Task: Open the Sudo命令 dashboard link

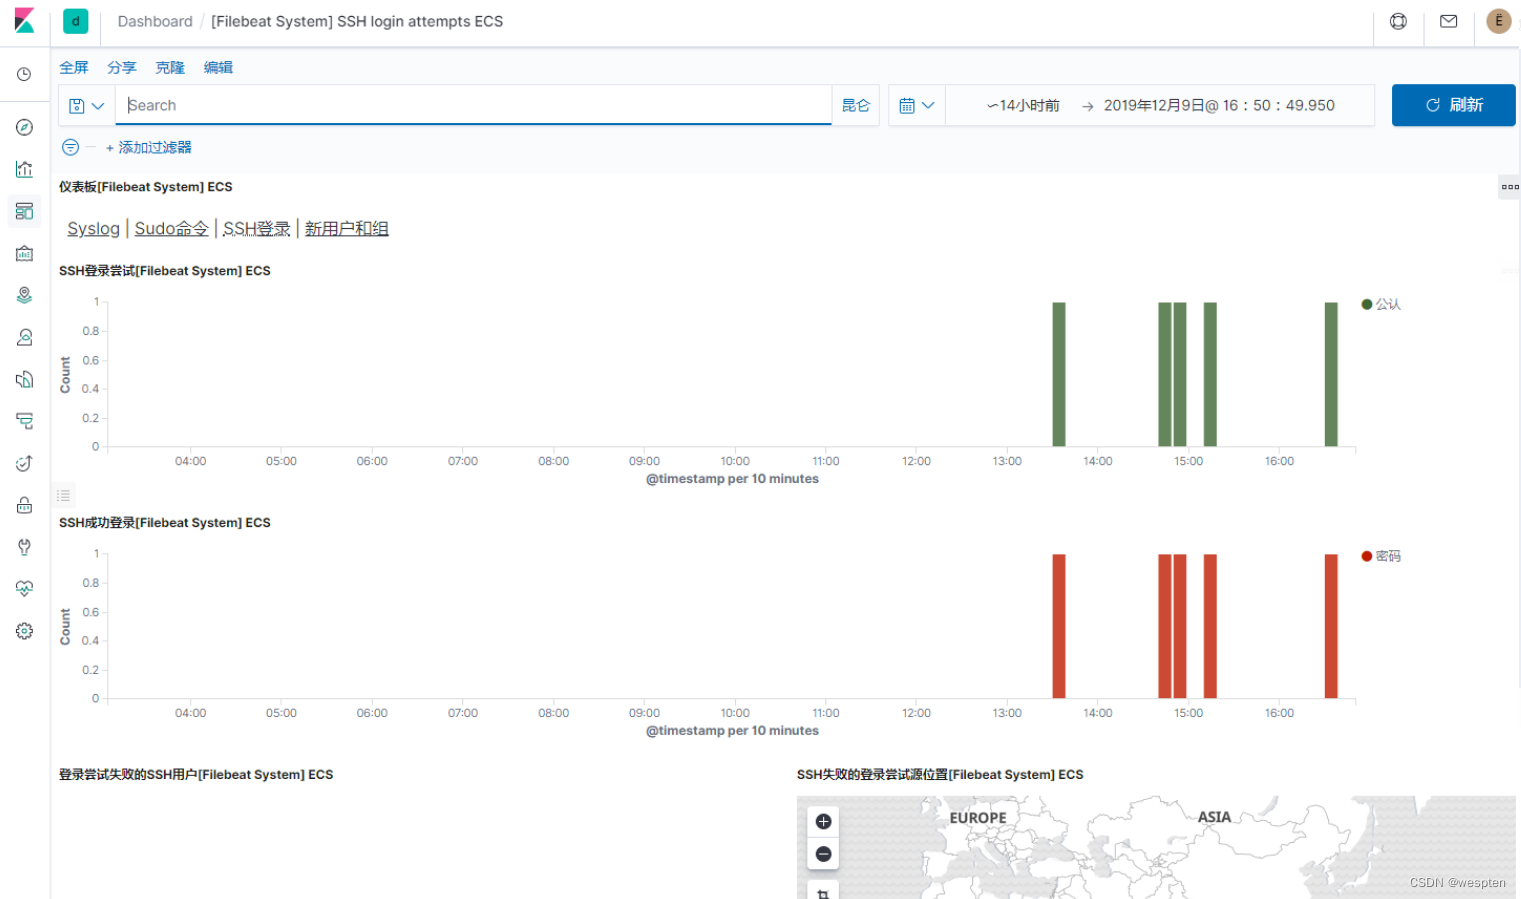Action: 171,229
